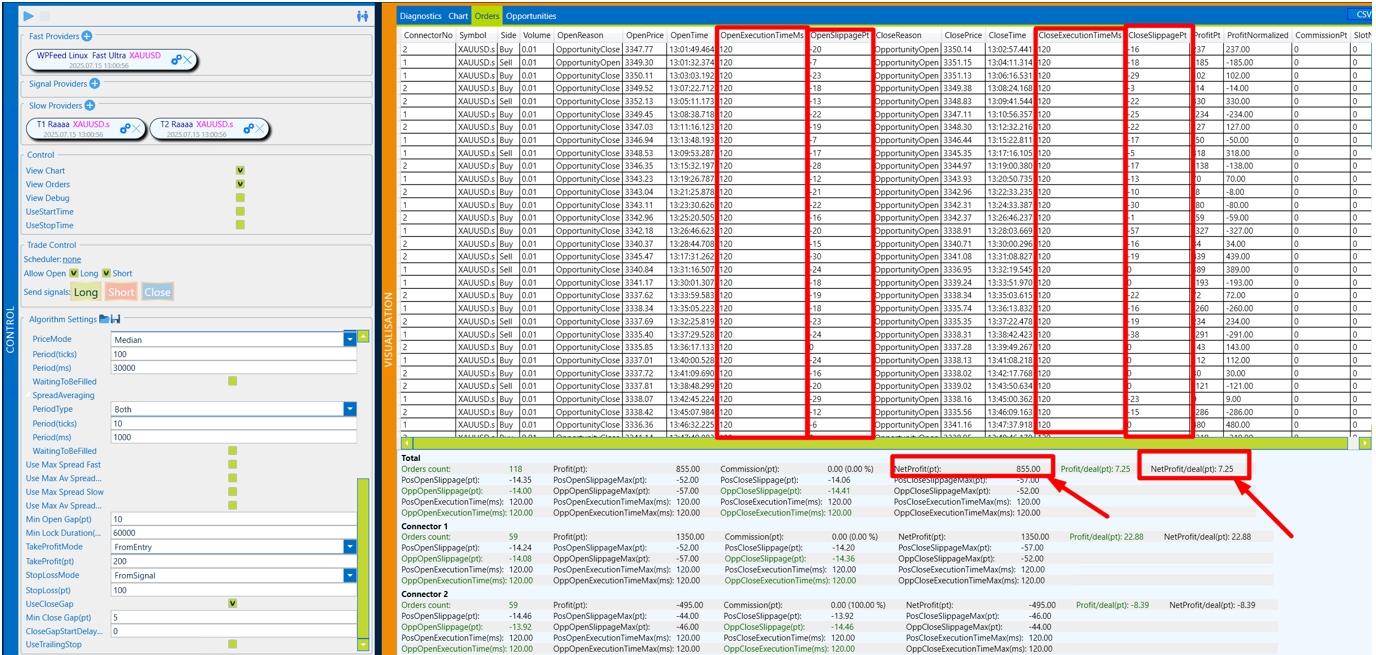
Task: Toggle the UseCloseGap checkbox
Action: [x=232, y=603]
